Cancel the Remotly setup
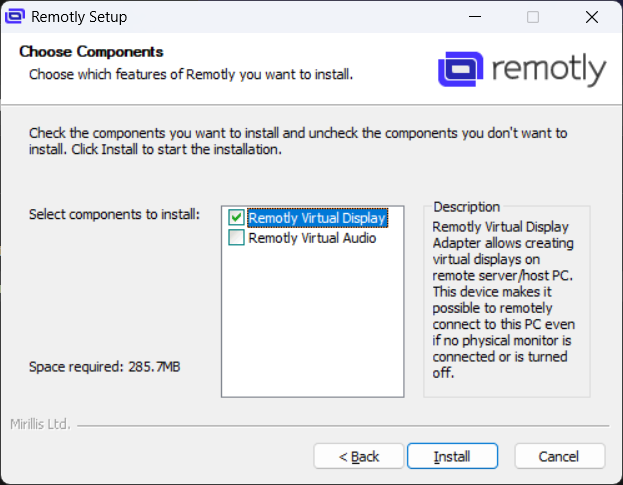 coord(559,456)
